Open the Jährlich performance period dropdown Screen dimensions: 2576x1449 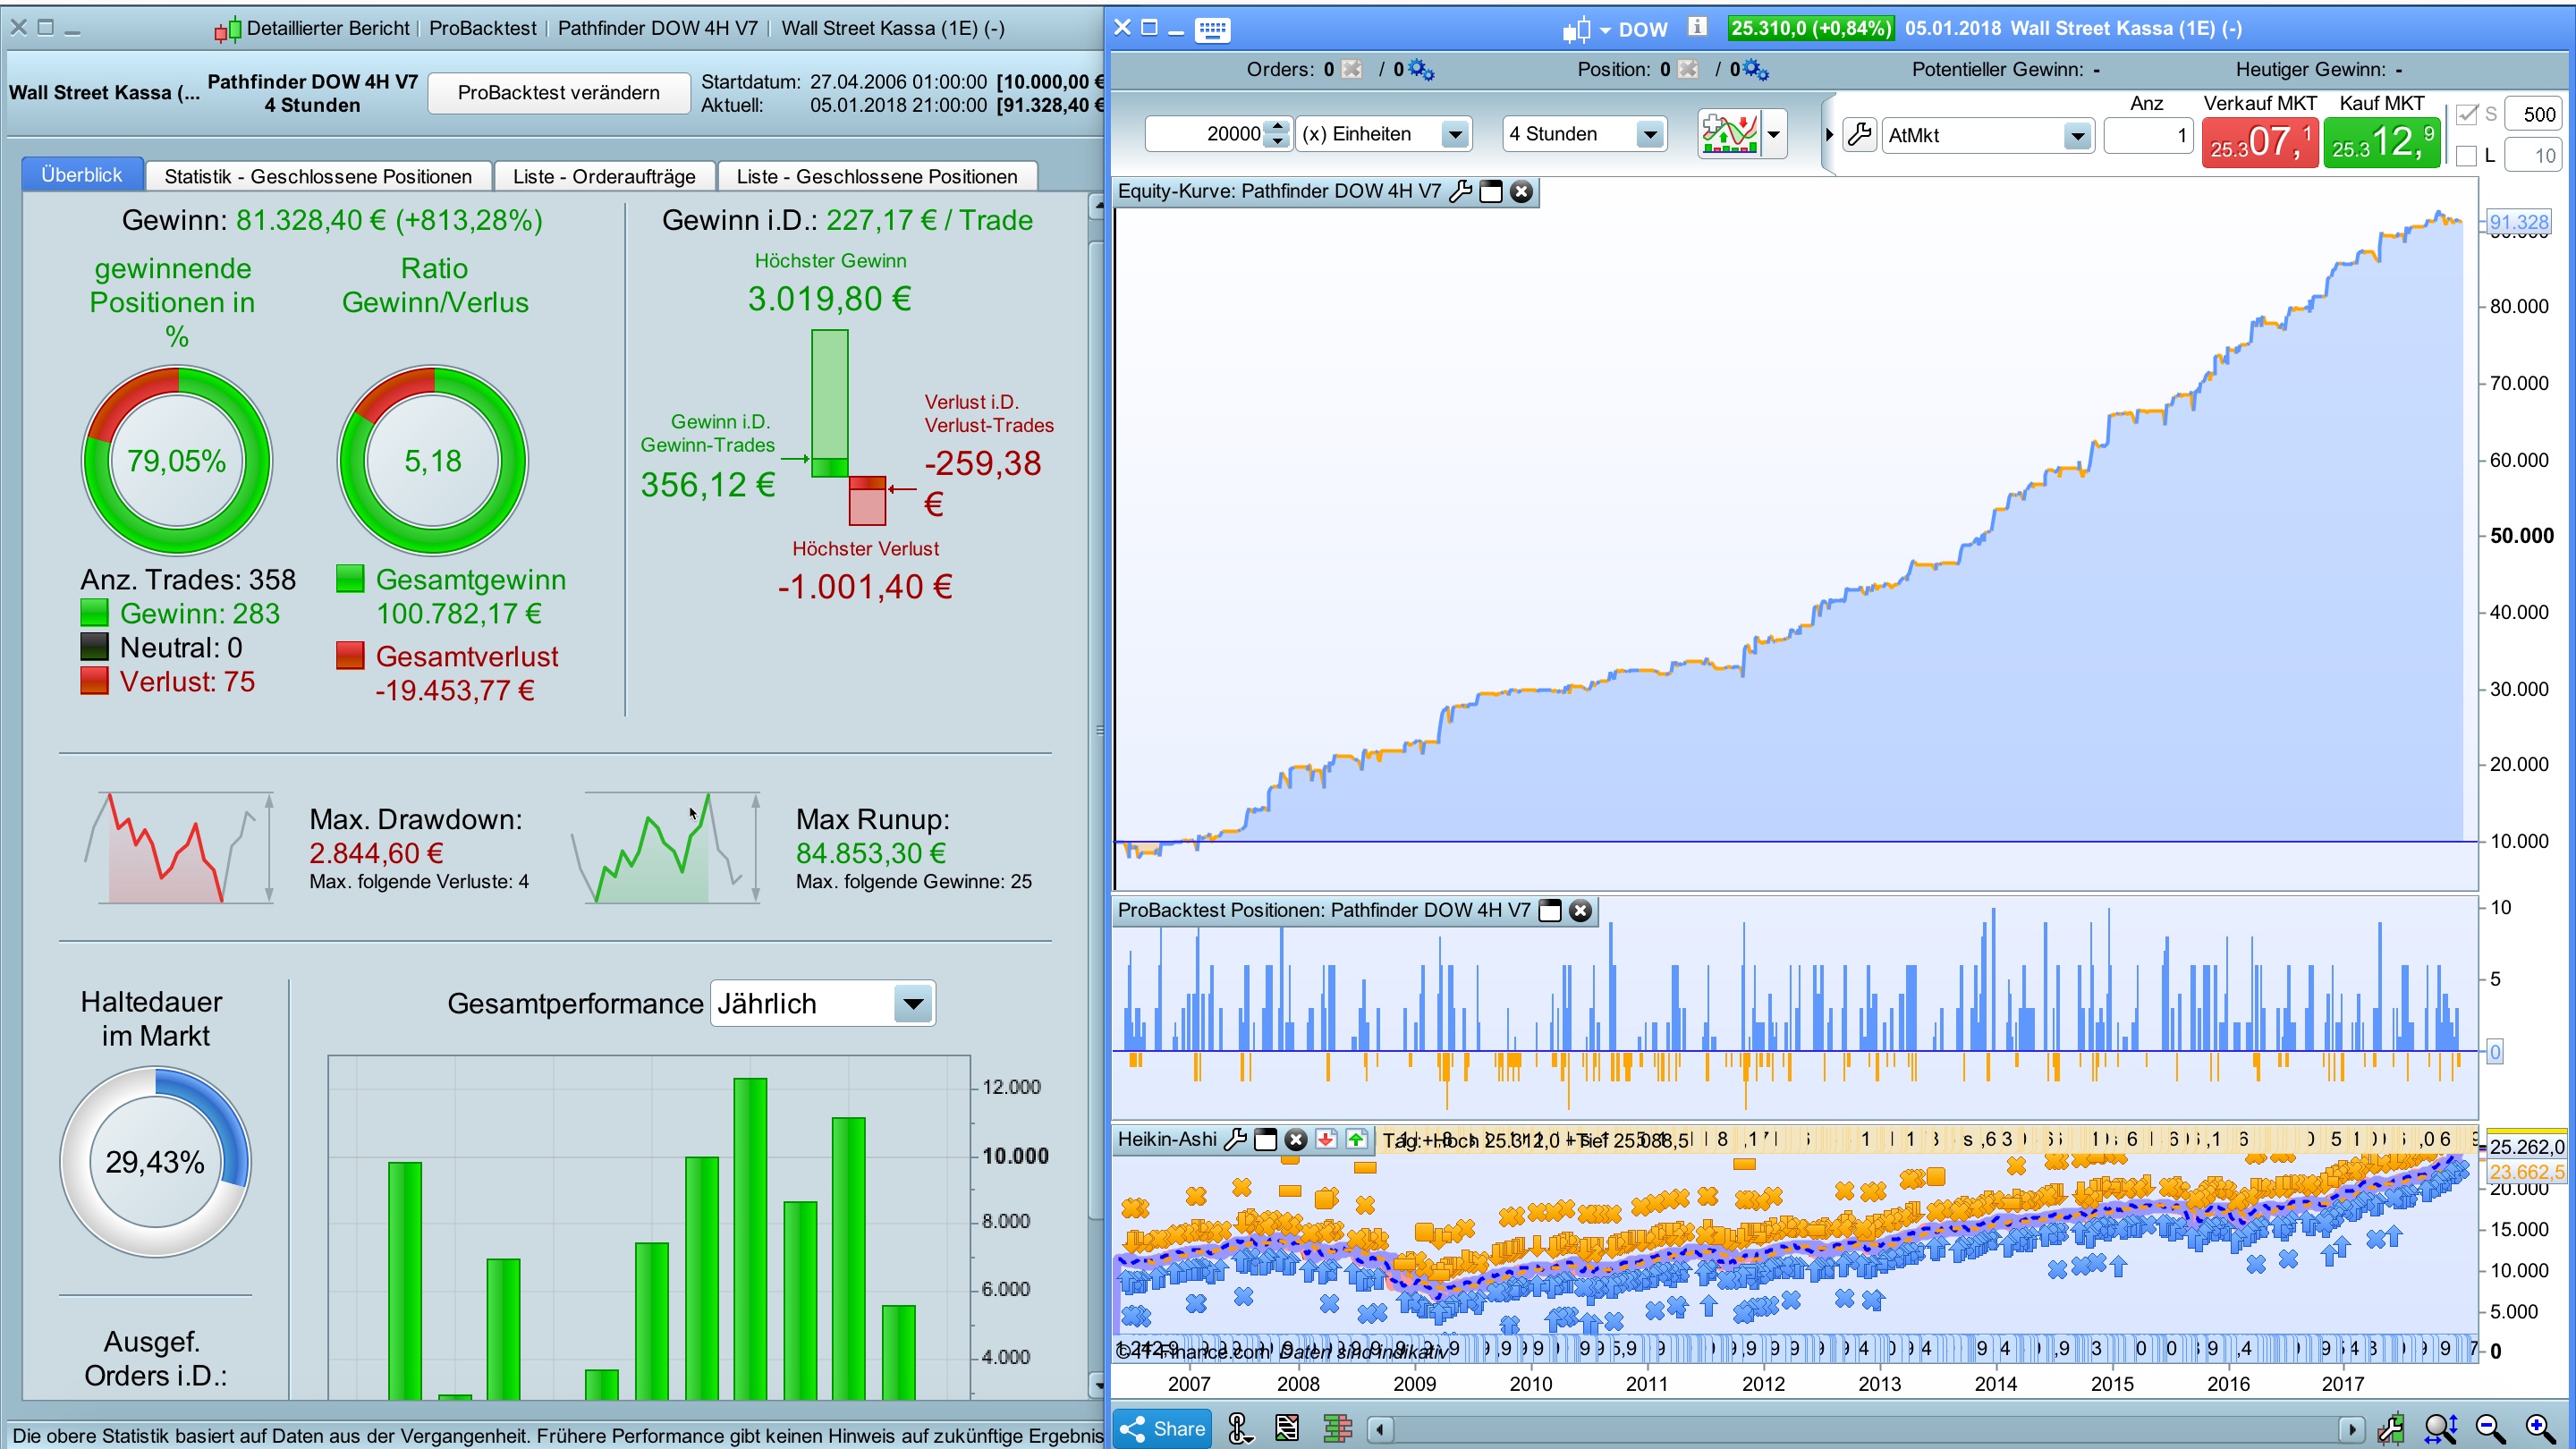click(x=912, y=1003)
